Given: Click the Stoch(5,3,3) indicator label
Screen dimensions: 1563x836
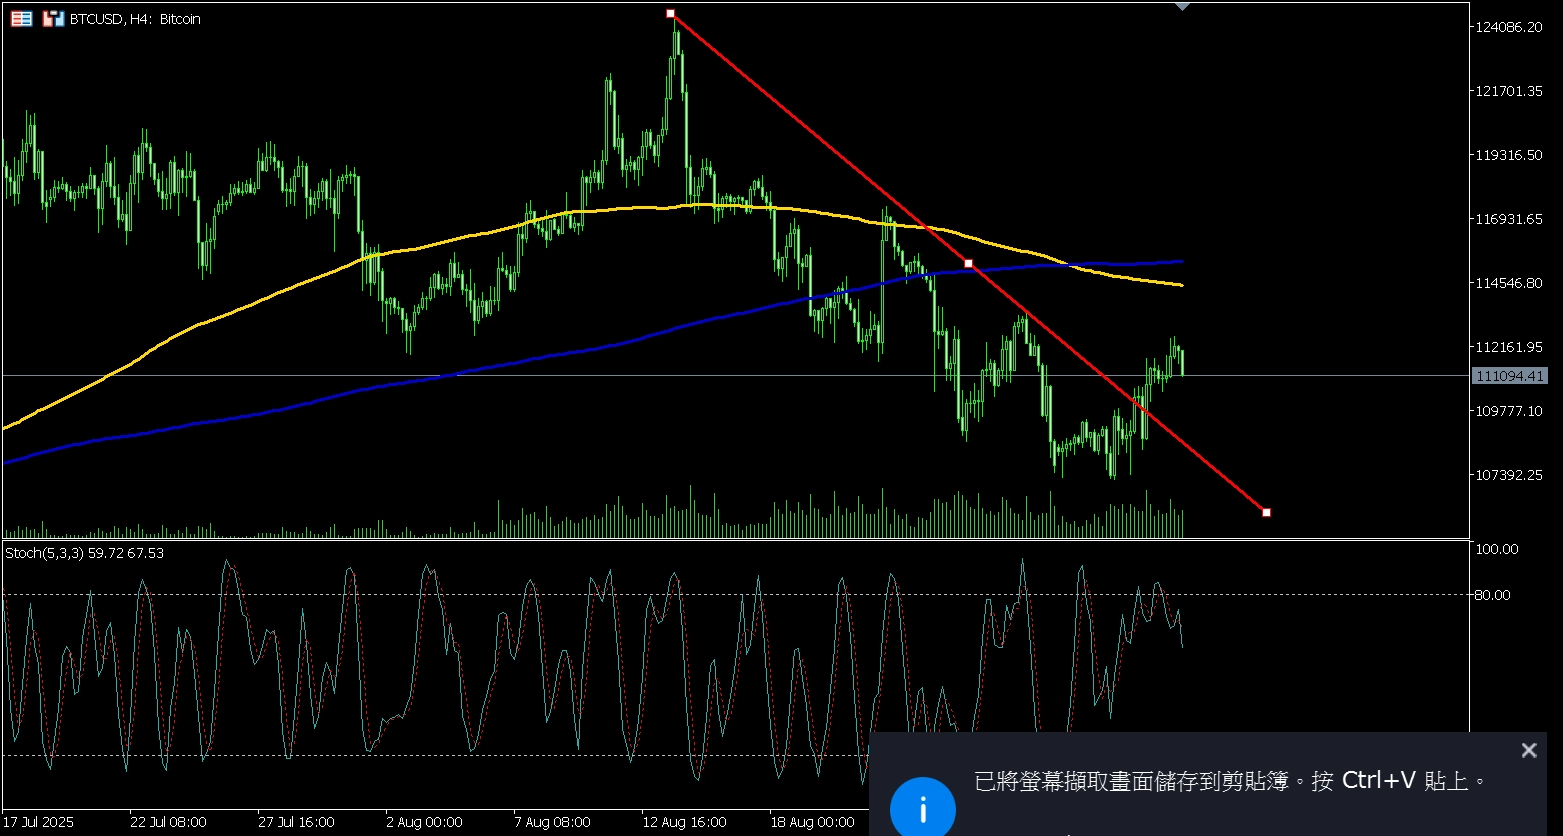Looking at the screenshot, I should 85,552.
